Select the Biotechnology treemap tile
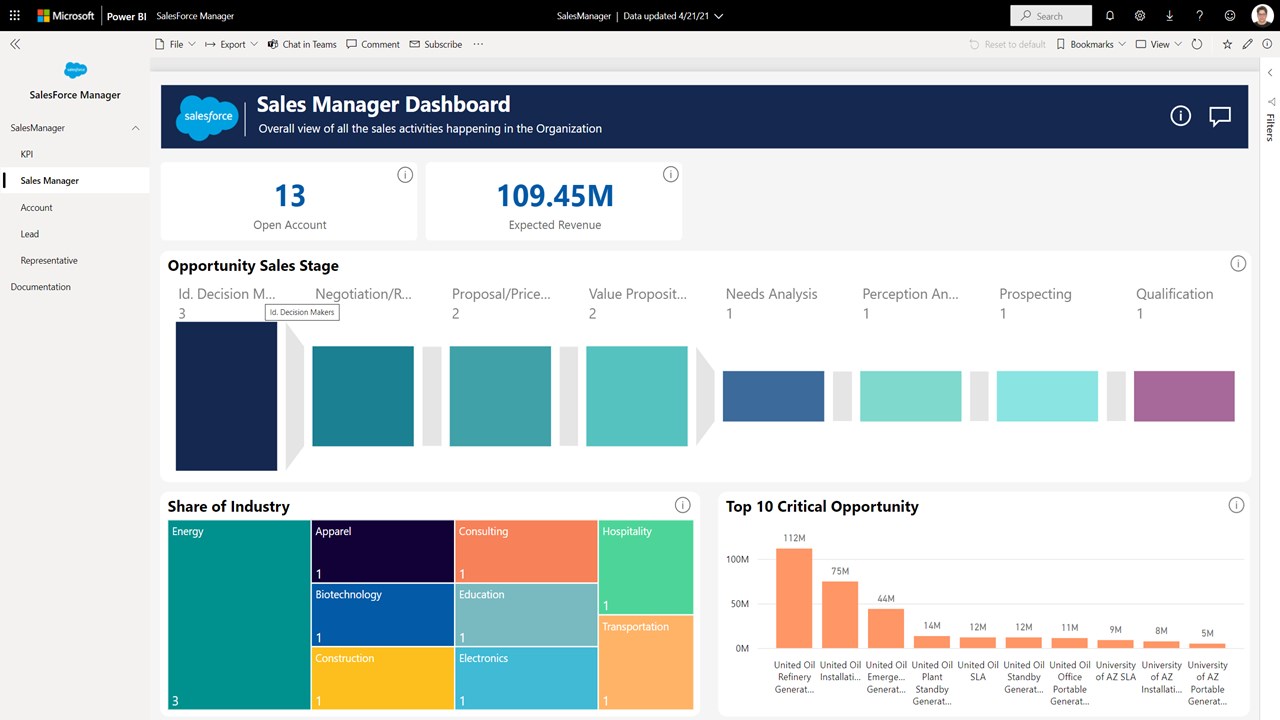This screenshot has width=1280, height=720. coord(383,615)
